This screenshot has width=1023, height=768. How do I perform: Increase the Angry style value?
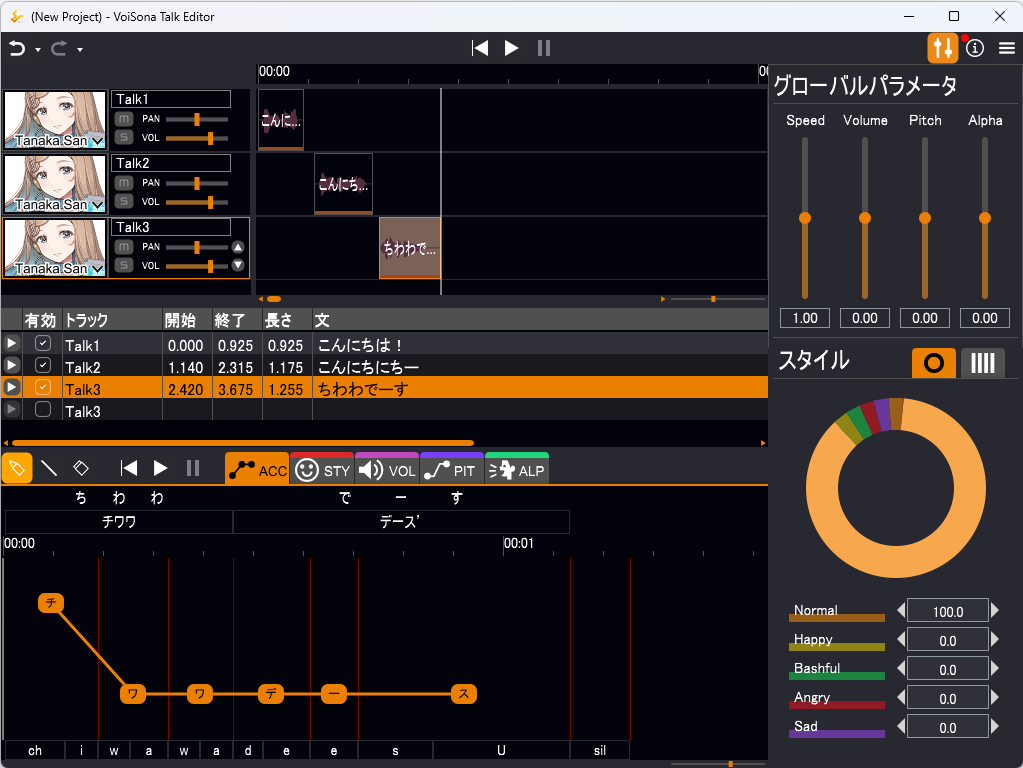pos(995,698)
